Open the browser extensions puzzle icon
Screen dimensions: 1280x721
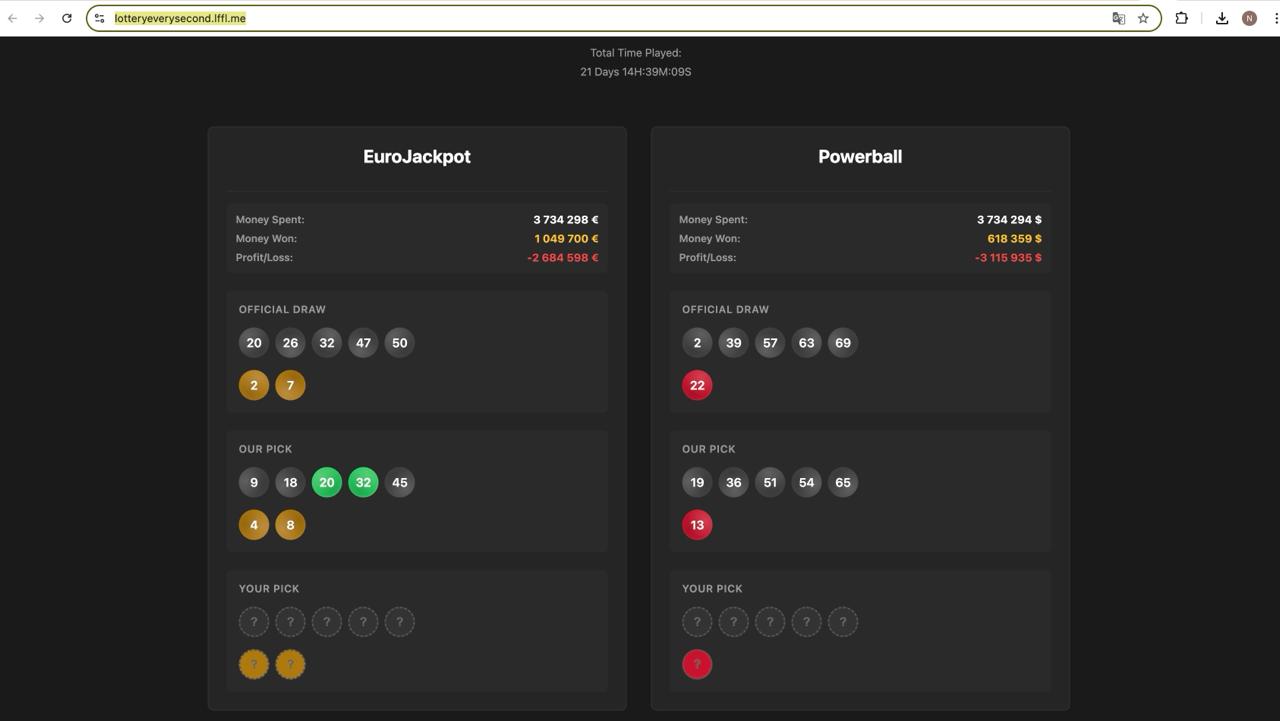[1181, 18]
